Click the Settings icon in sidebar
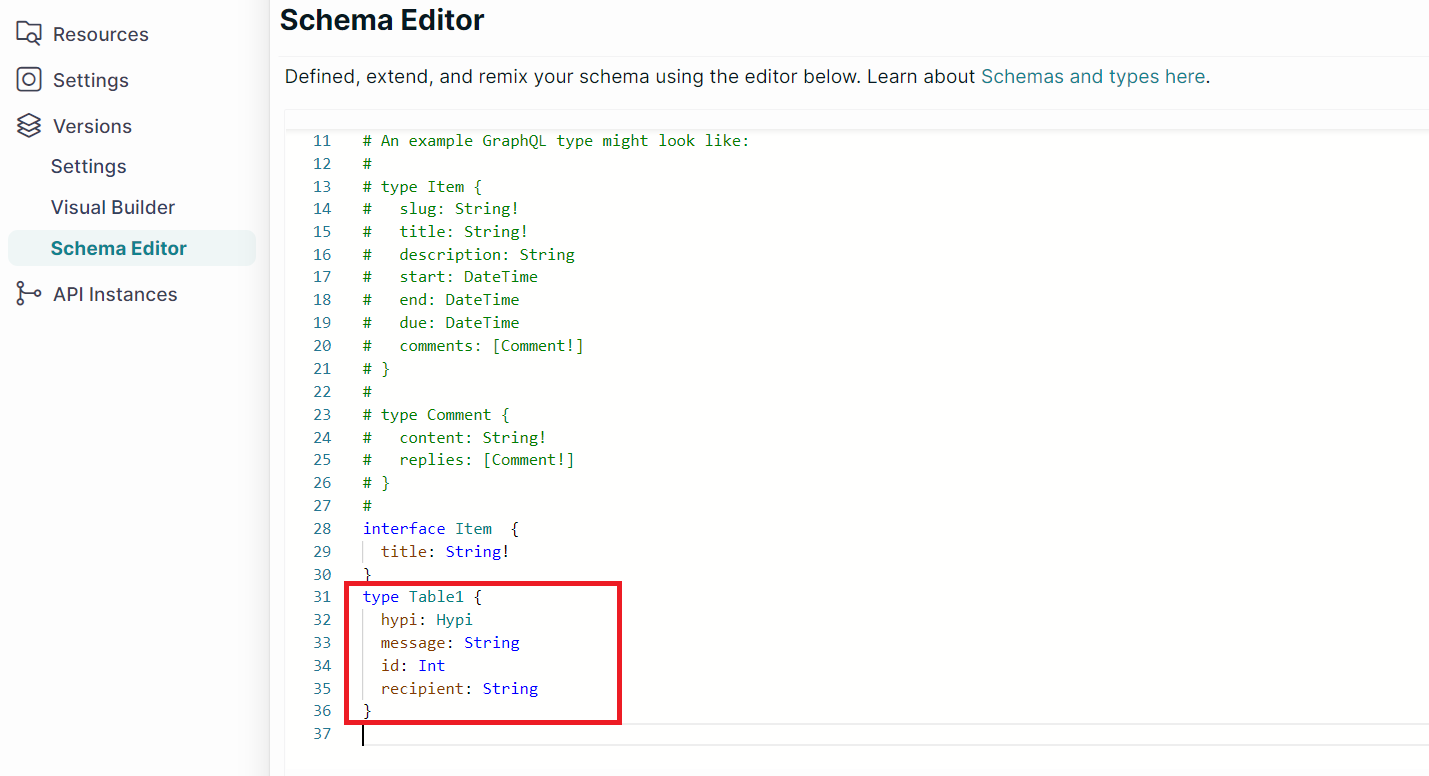The width and height of the screenshot is (1429, 776). click(29, 79)
